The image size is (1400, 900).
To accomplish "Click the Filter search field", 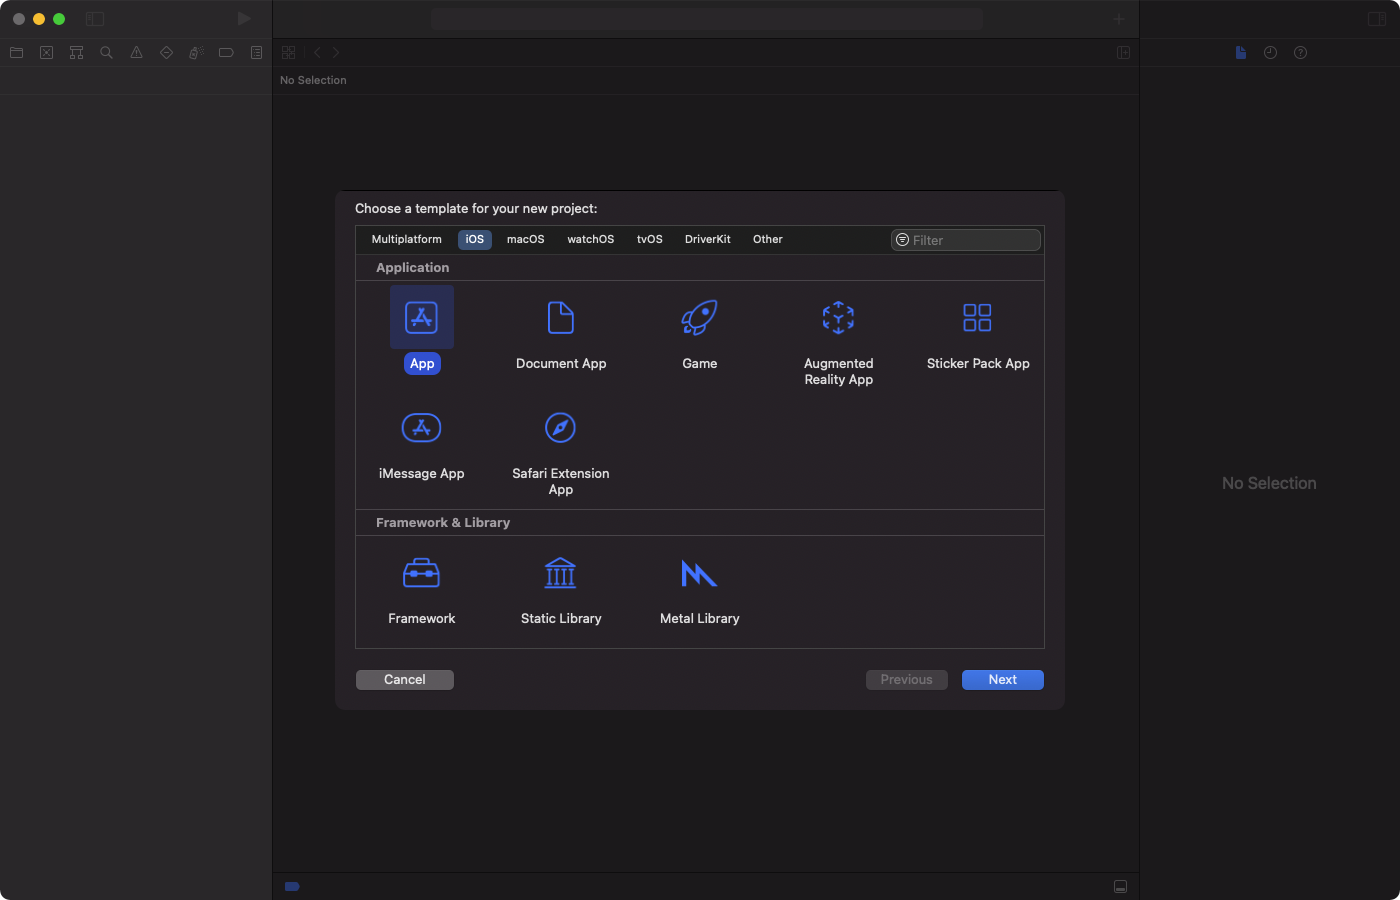I will tap(966, 240).
